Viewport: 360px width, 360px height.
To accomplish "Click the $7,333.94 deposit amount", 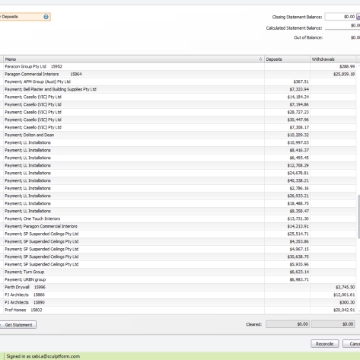I will pos(299,89).
